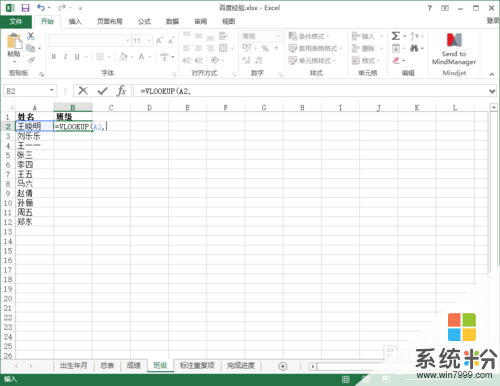This screenshot has width=500, height=386.
Task: Click the vertical scrollbar up arrow
Action: [x=494, y=108]
